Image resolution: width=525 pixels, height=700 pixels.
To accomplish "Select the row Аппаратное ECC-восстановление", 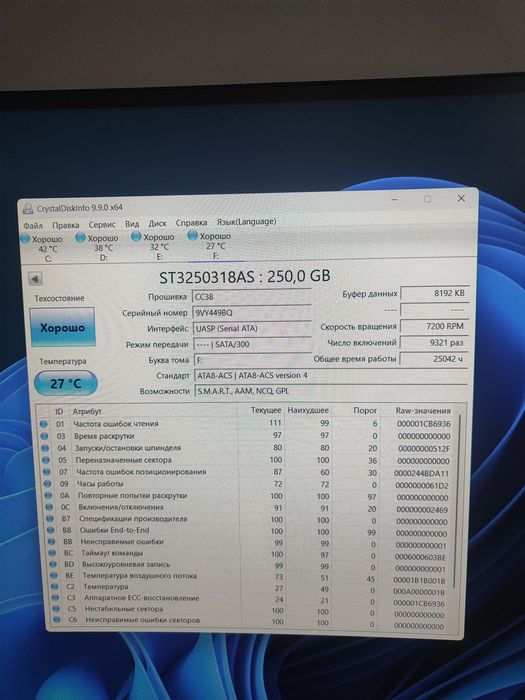I will pyautogui.click(x=249, y=600).
